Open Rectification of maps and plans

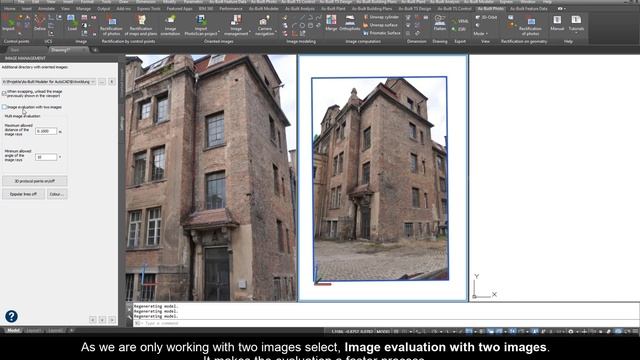click(x=141, y=25)
